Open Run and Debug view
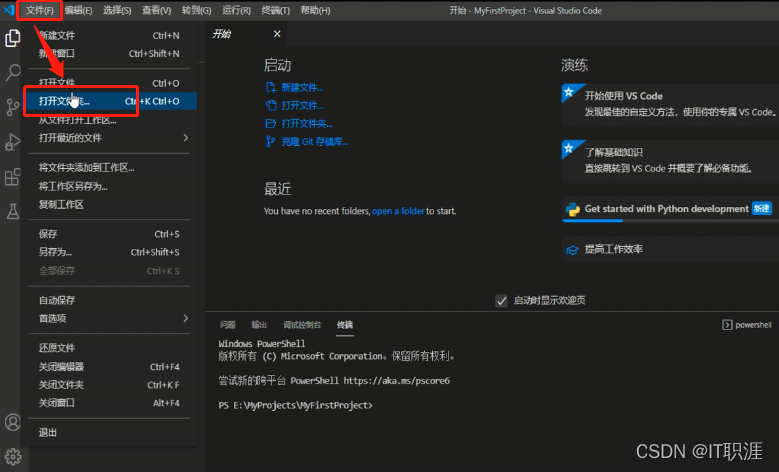779x472 pixels. click(x=12, y=142)
